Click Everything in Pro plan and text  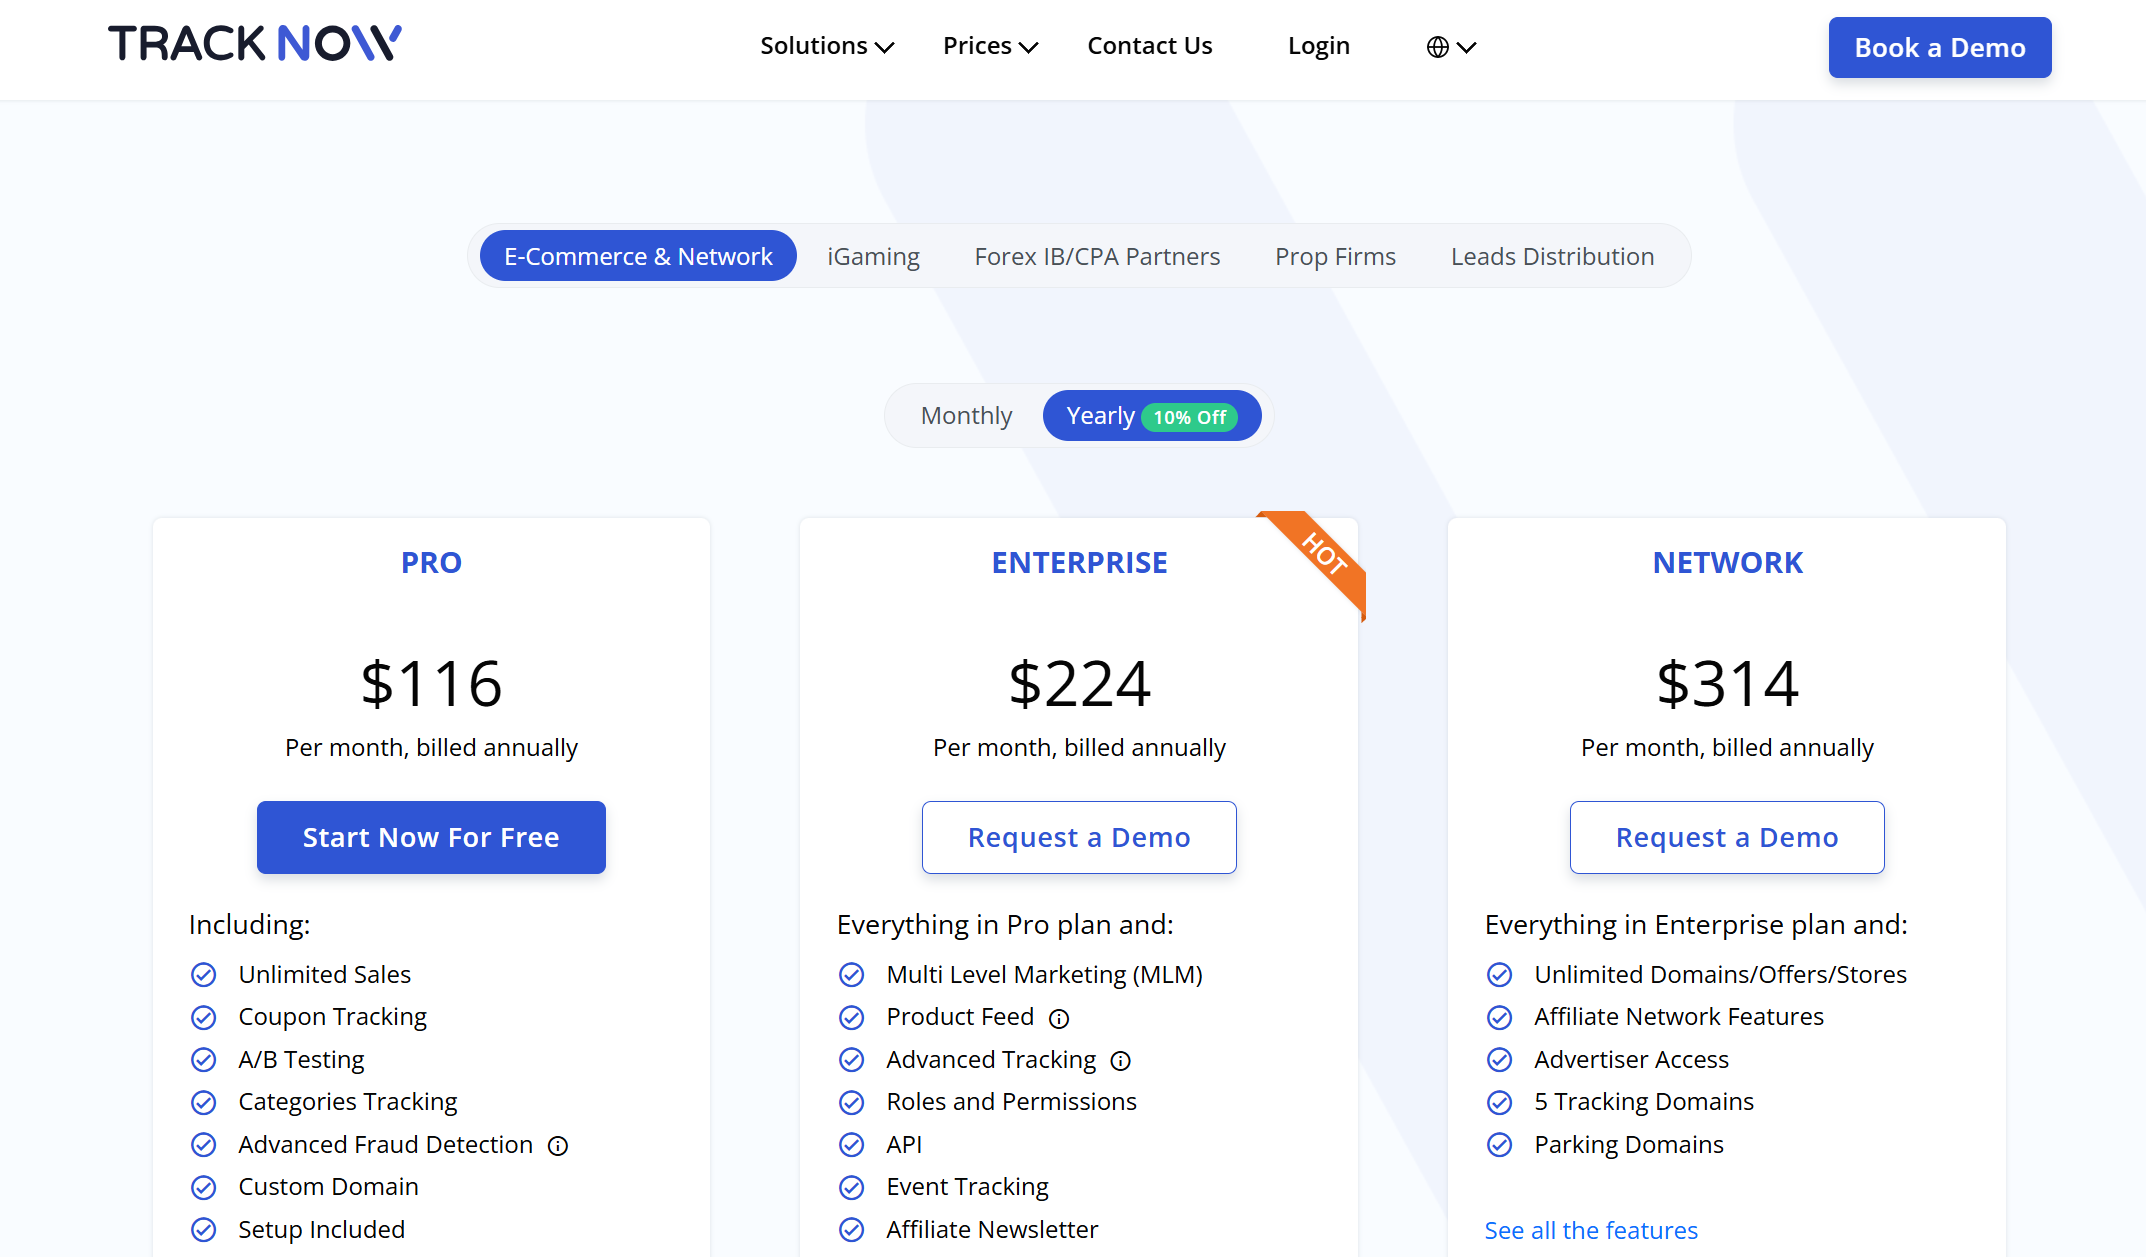click(1005, 924)
